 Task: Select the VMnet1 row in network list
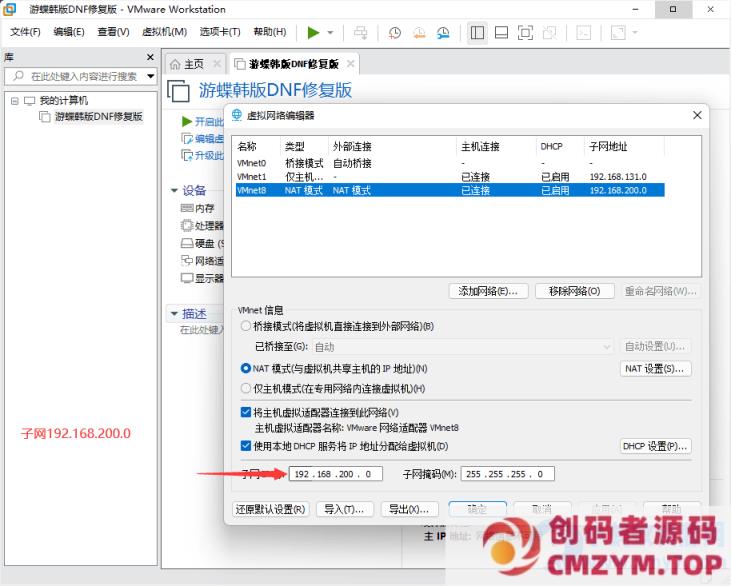(x=450, y=177)
